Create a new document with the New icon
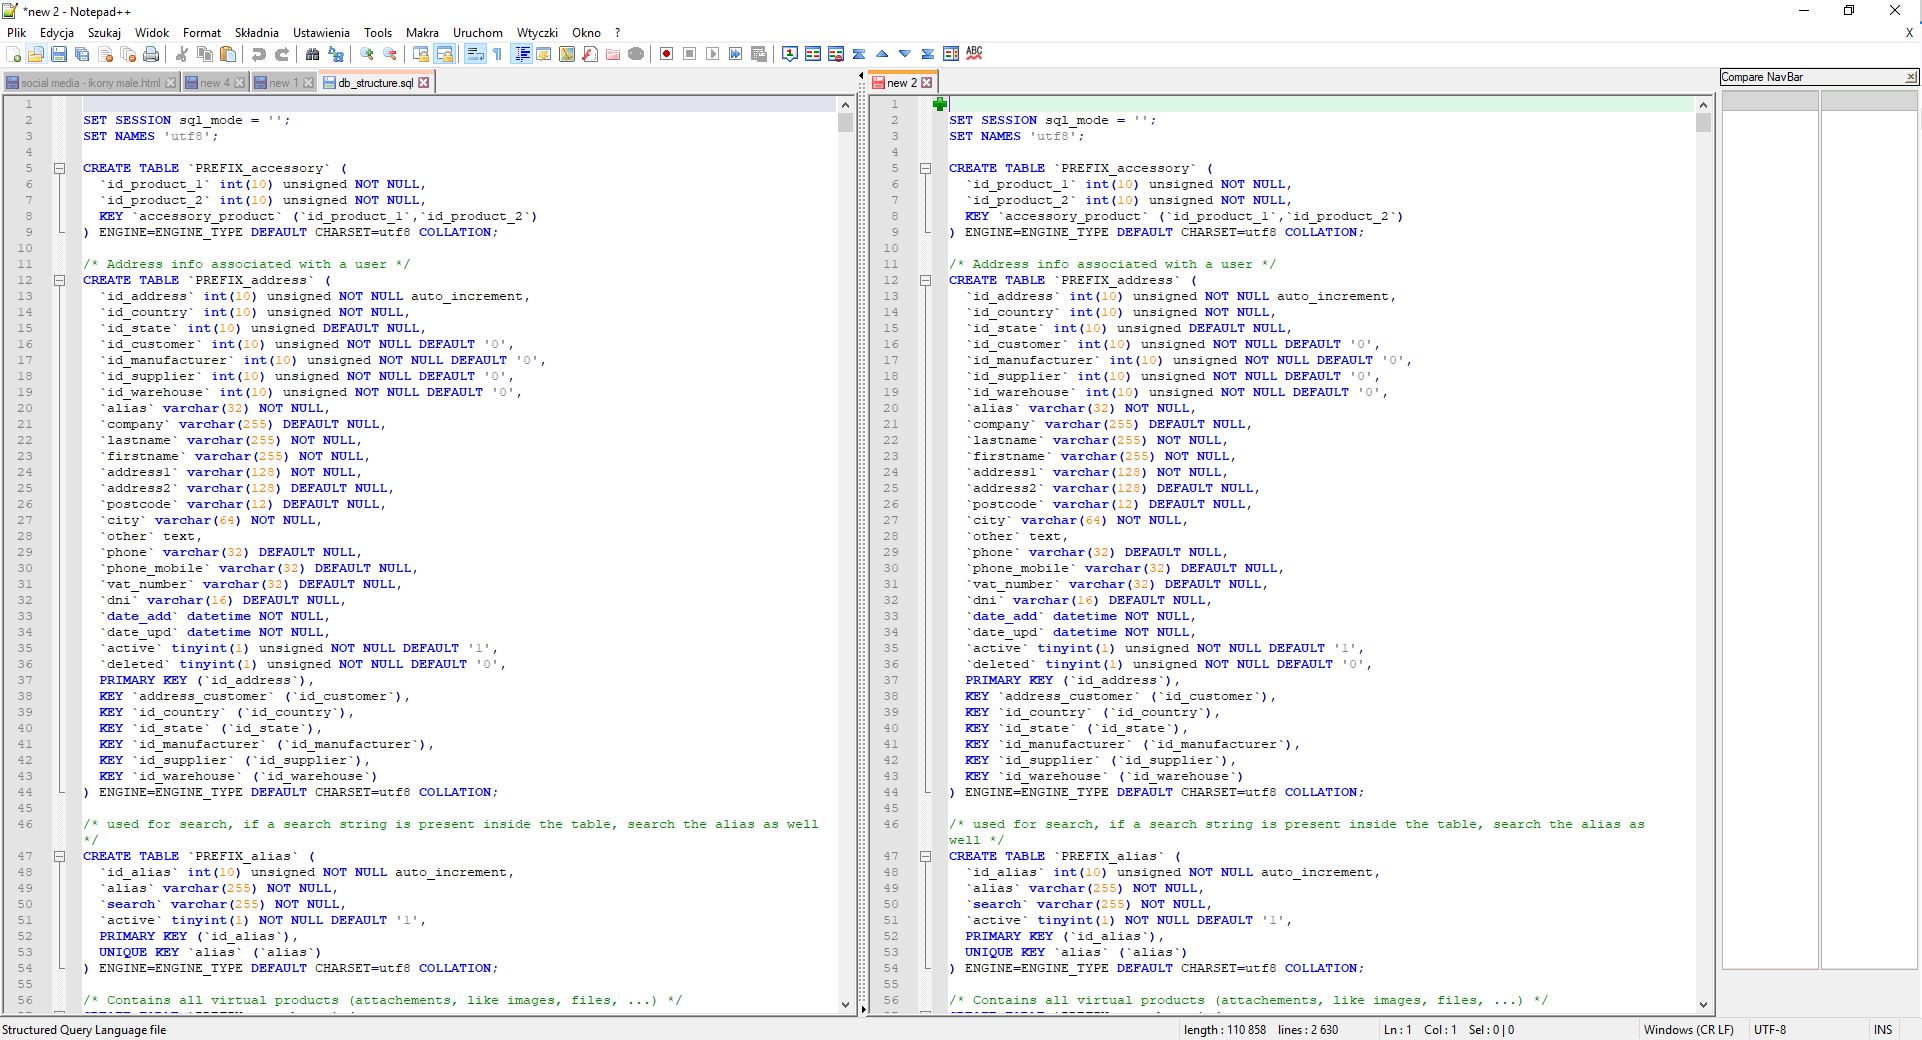The width and height of the screenshot is (1922, 1040). point(13,54)
